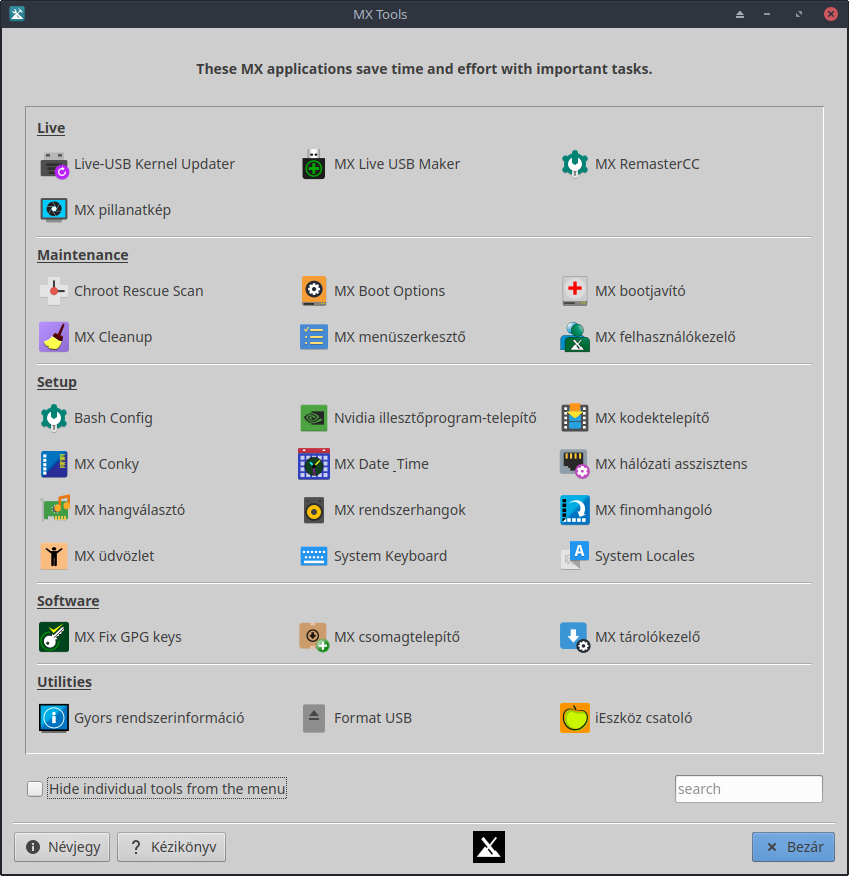The height and width of the screenshot is (876, 849).
Task: Open MX Fix GPG keys icon
Action: 54,637
